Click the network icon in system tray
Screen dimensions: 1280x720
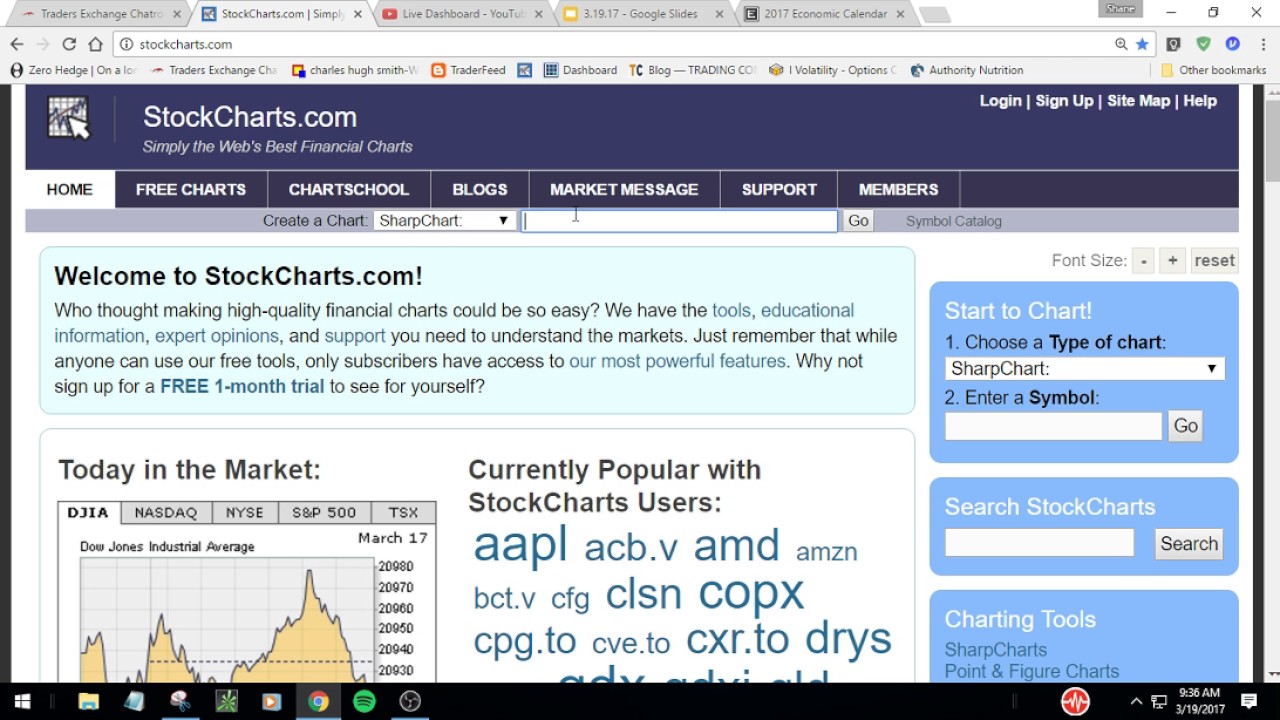[1160, 701]
